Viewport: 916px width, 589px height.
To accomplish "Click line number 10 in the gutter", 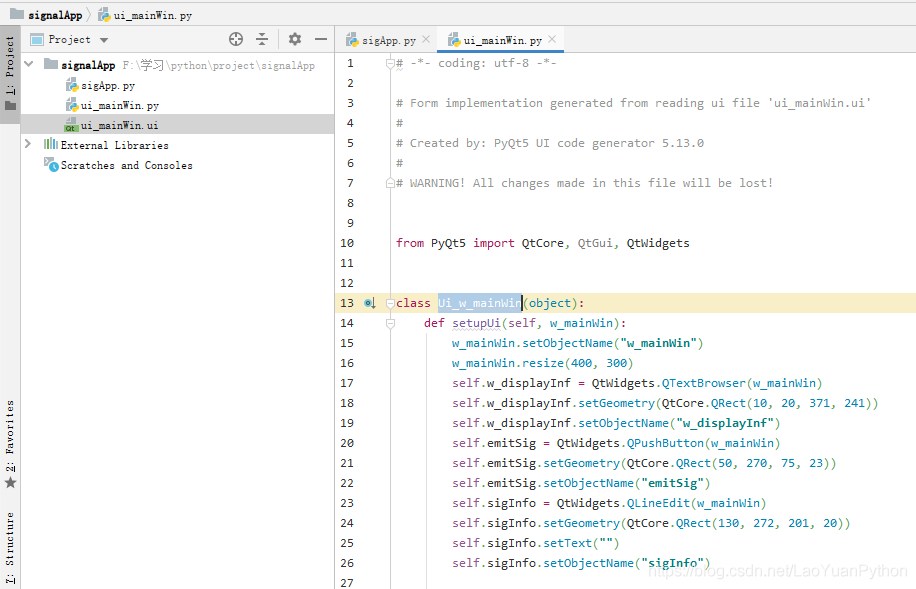I will [x=347, y=243].
